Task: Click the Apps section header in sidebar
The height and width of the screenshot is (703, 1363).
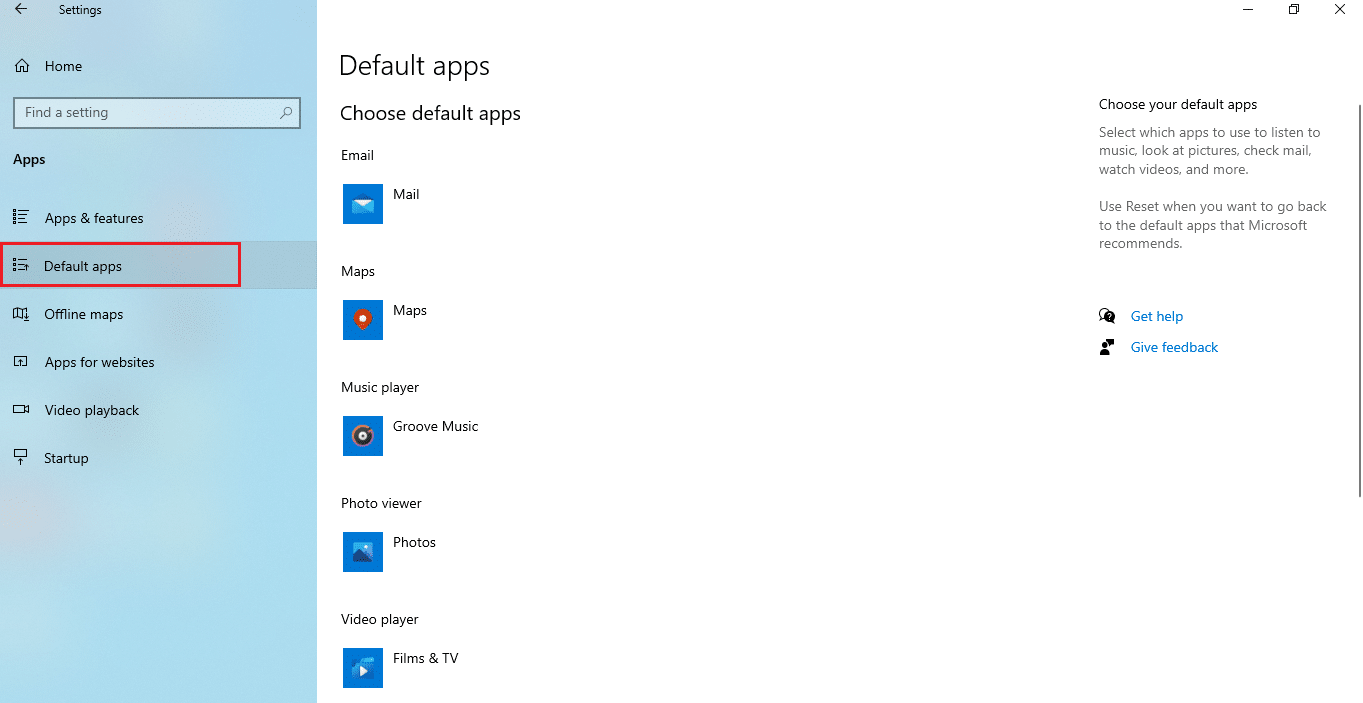Action: point(29,159)
